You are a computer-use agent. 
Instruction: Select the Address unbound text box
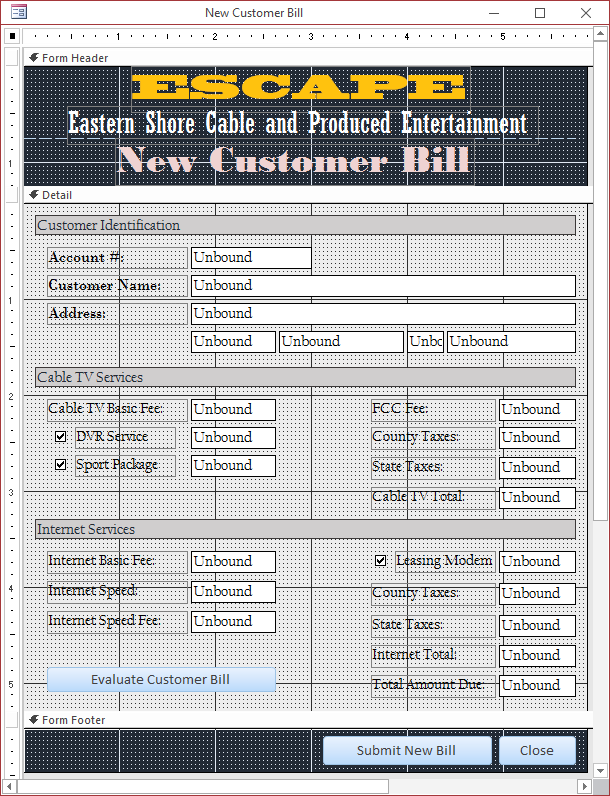383,314
